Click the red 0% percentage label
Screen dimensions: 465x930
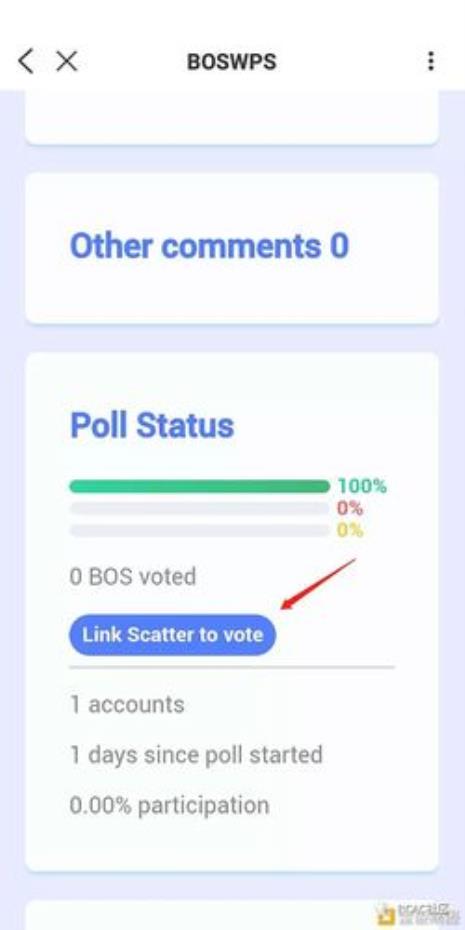pos(350,508)
